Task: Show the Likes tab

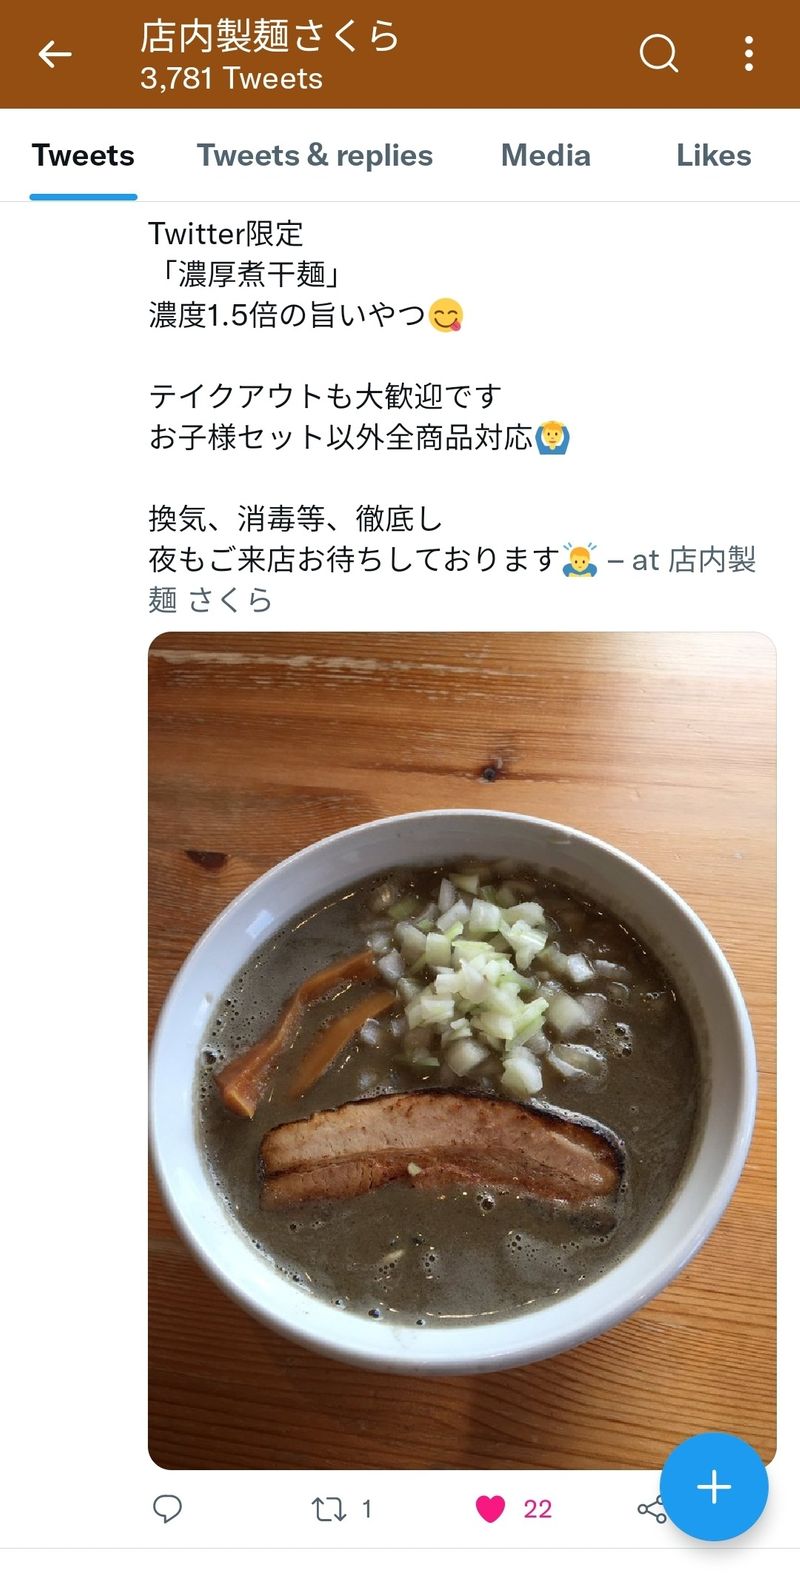Action: (714, 155)
